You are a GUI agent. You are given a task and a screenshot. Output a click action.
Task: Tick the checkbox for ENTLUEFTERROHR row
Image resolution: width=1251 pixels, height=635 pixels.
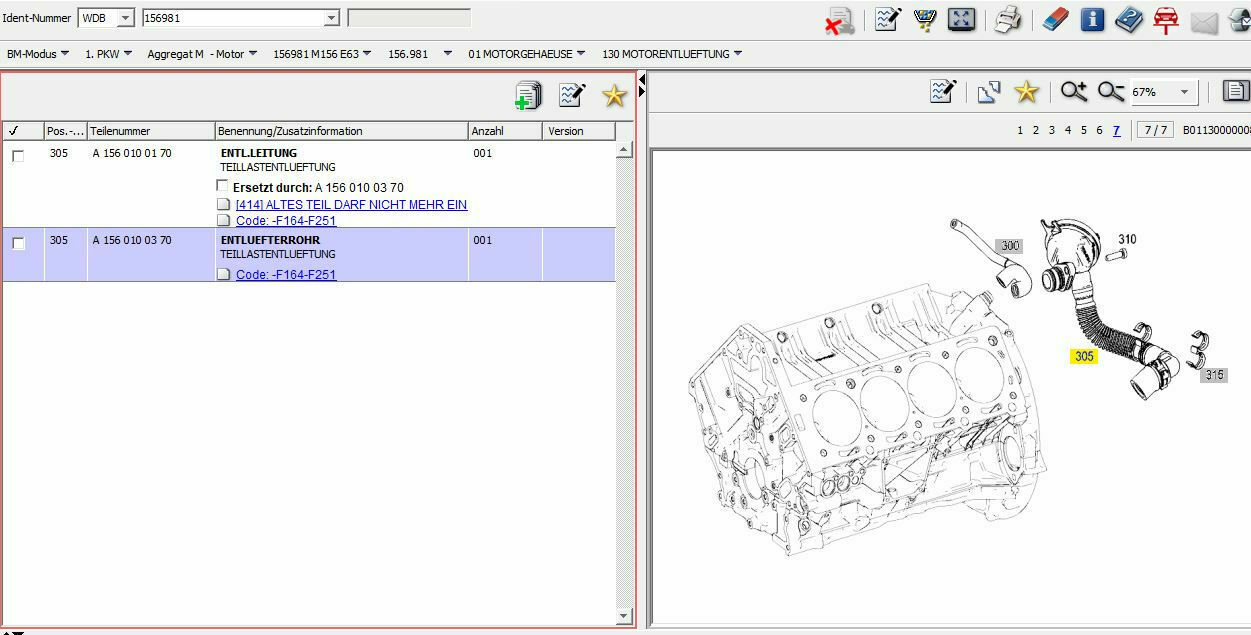click(18, 243)
